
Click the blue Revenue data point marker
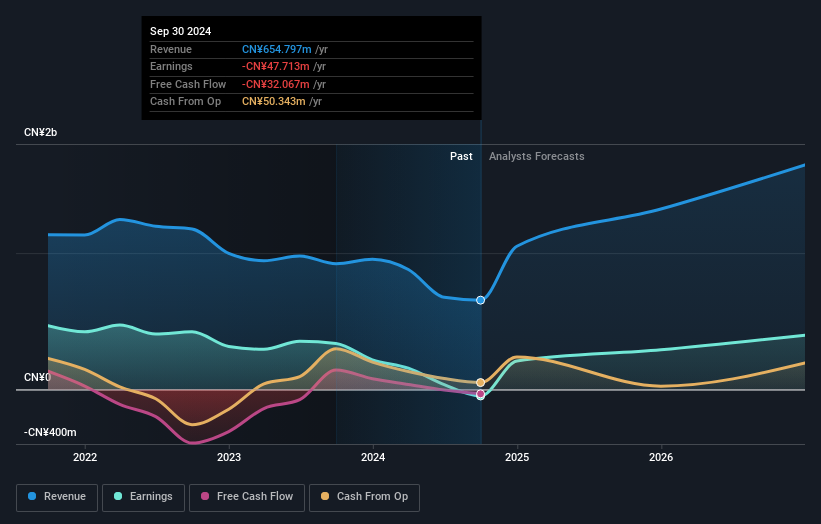480,300
